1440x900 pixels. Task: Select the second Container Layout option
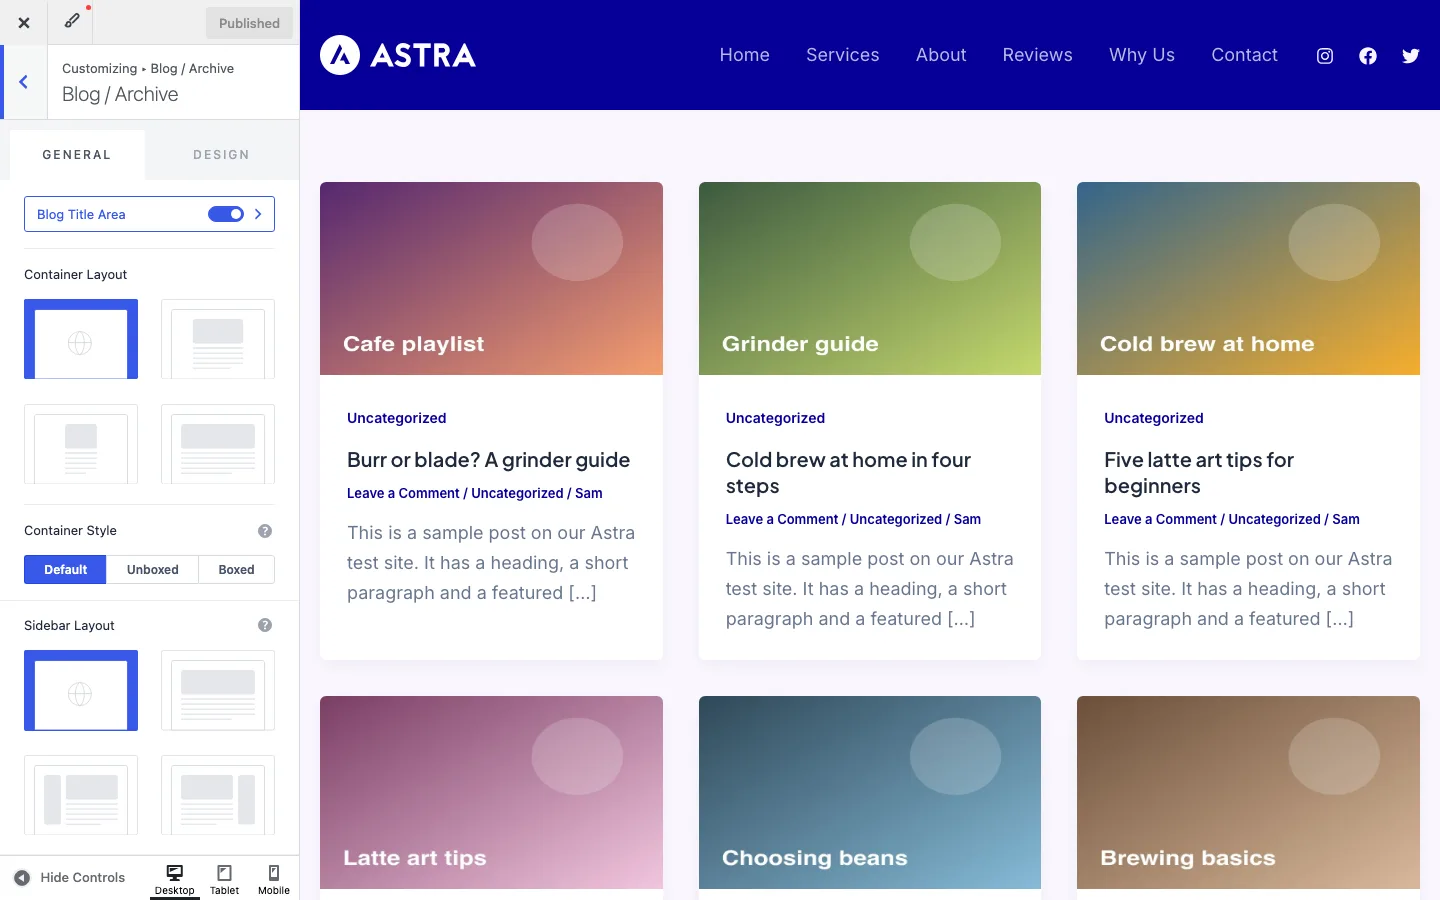tap(218, 339)
